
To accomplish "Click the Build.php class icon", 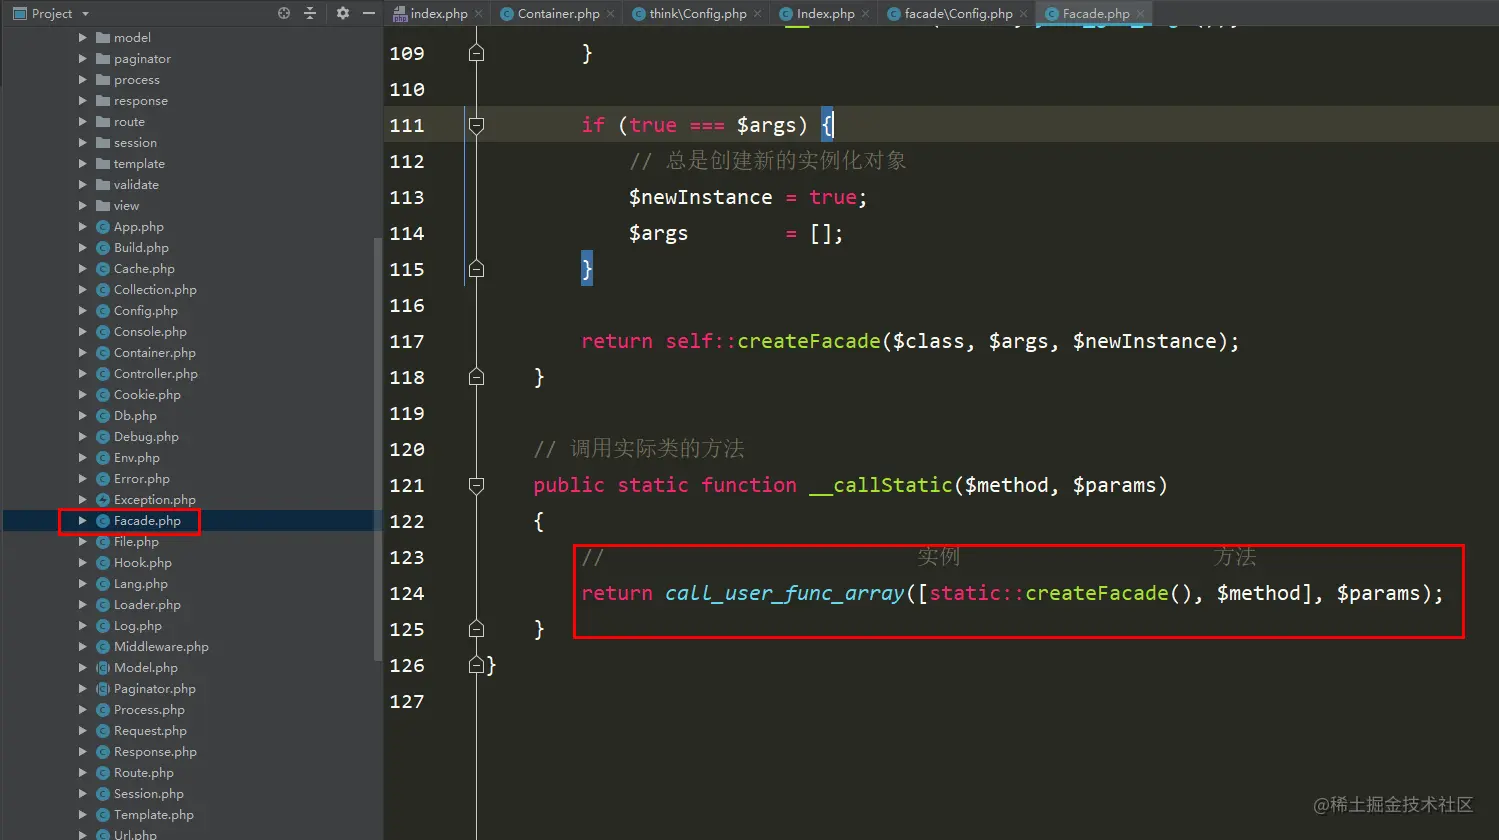I will [x=102, y=248].
